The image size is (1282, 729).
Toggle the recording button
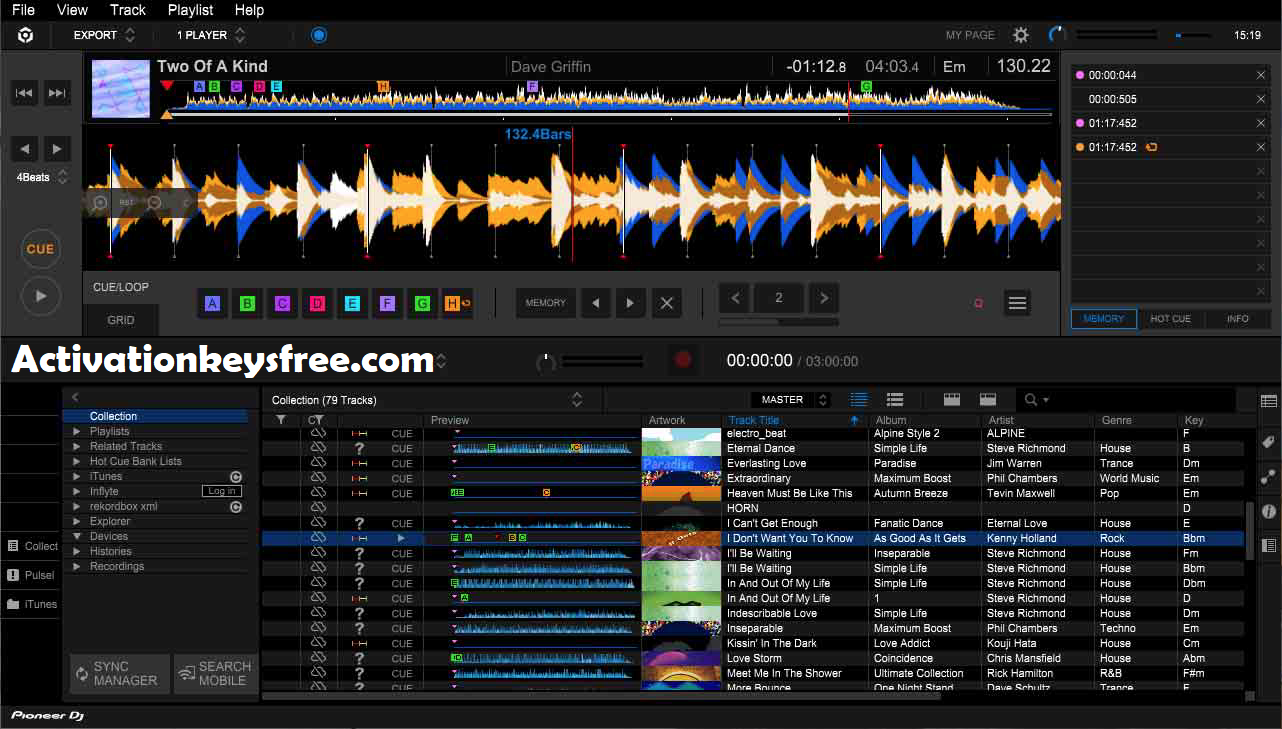coord(683,360)
